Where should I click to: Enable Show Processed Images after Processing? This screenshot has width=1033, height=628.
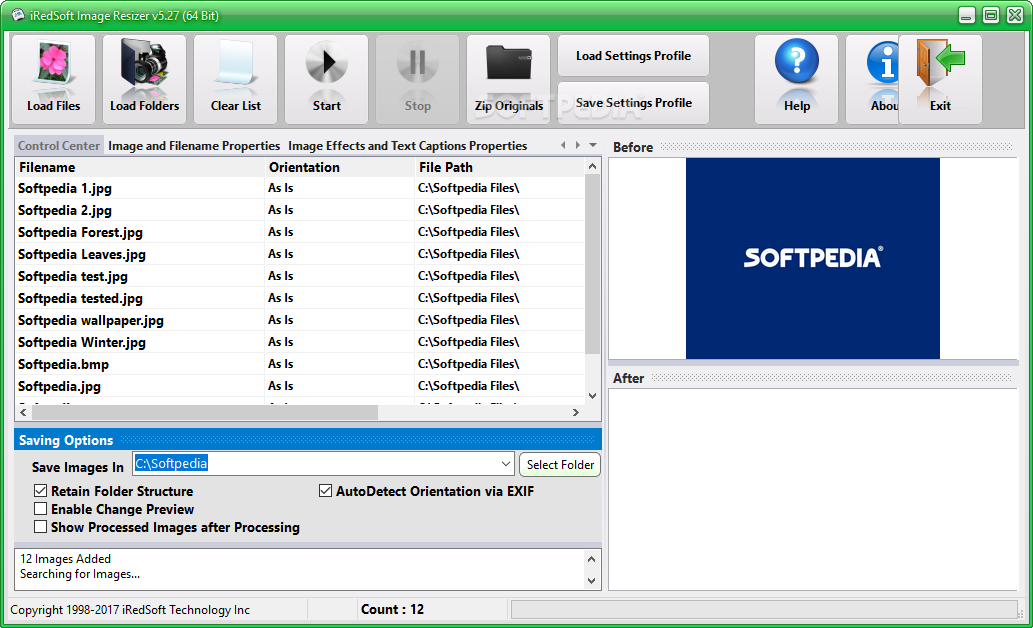[41, 527]
